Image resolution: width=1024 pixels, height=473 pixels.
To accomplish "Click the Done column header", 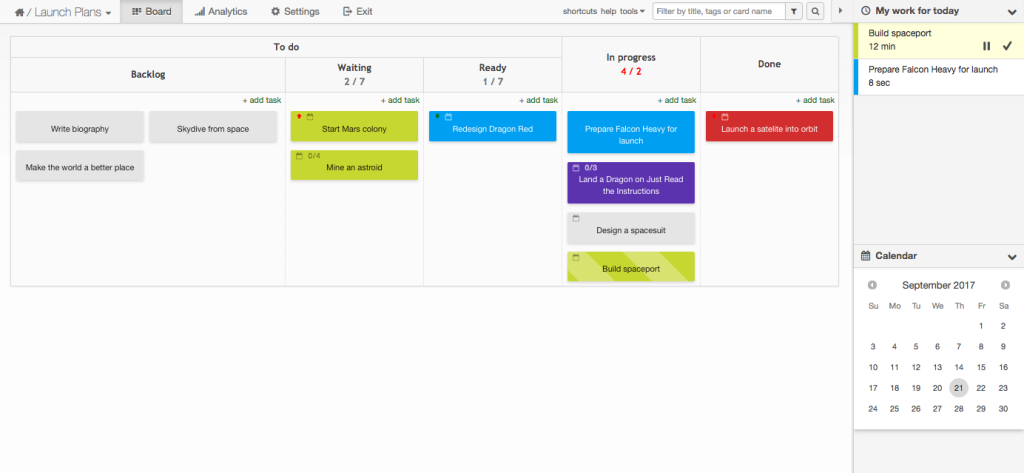I will pos(769,64).
